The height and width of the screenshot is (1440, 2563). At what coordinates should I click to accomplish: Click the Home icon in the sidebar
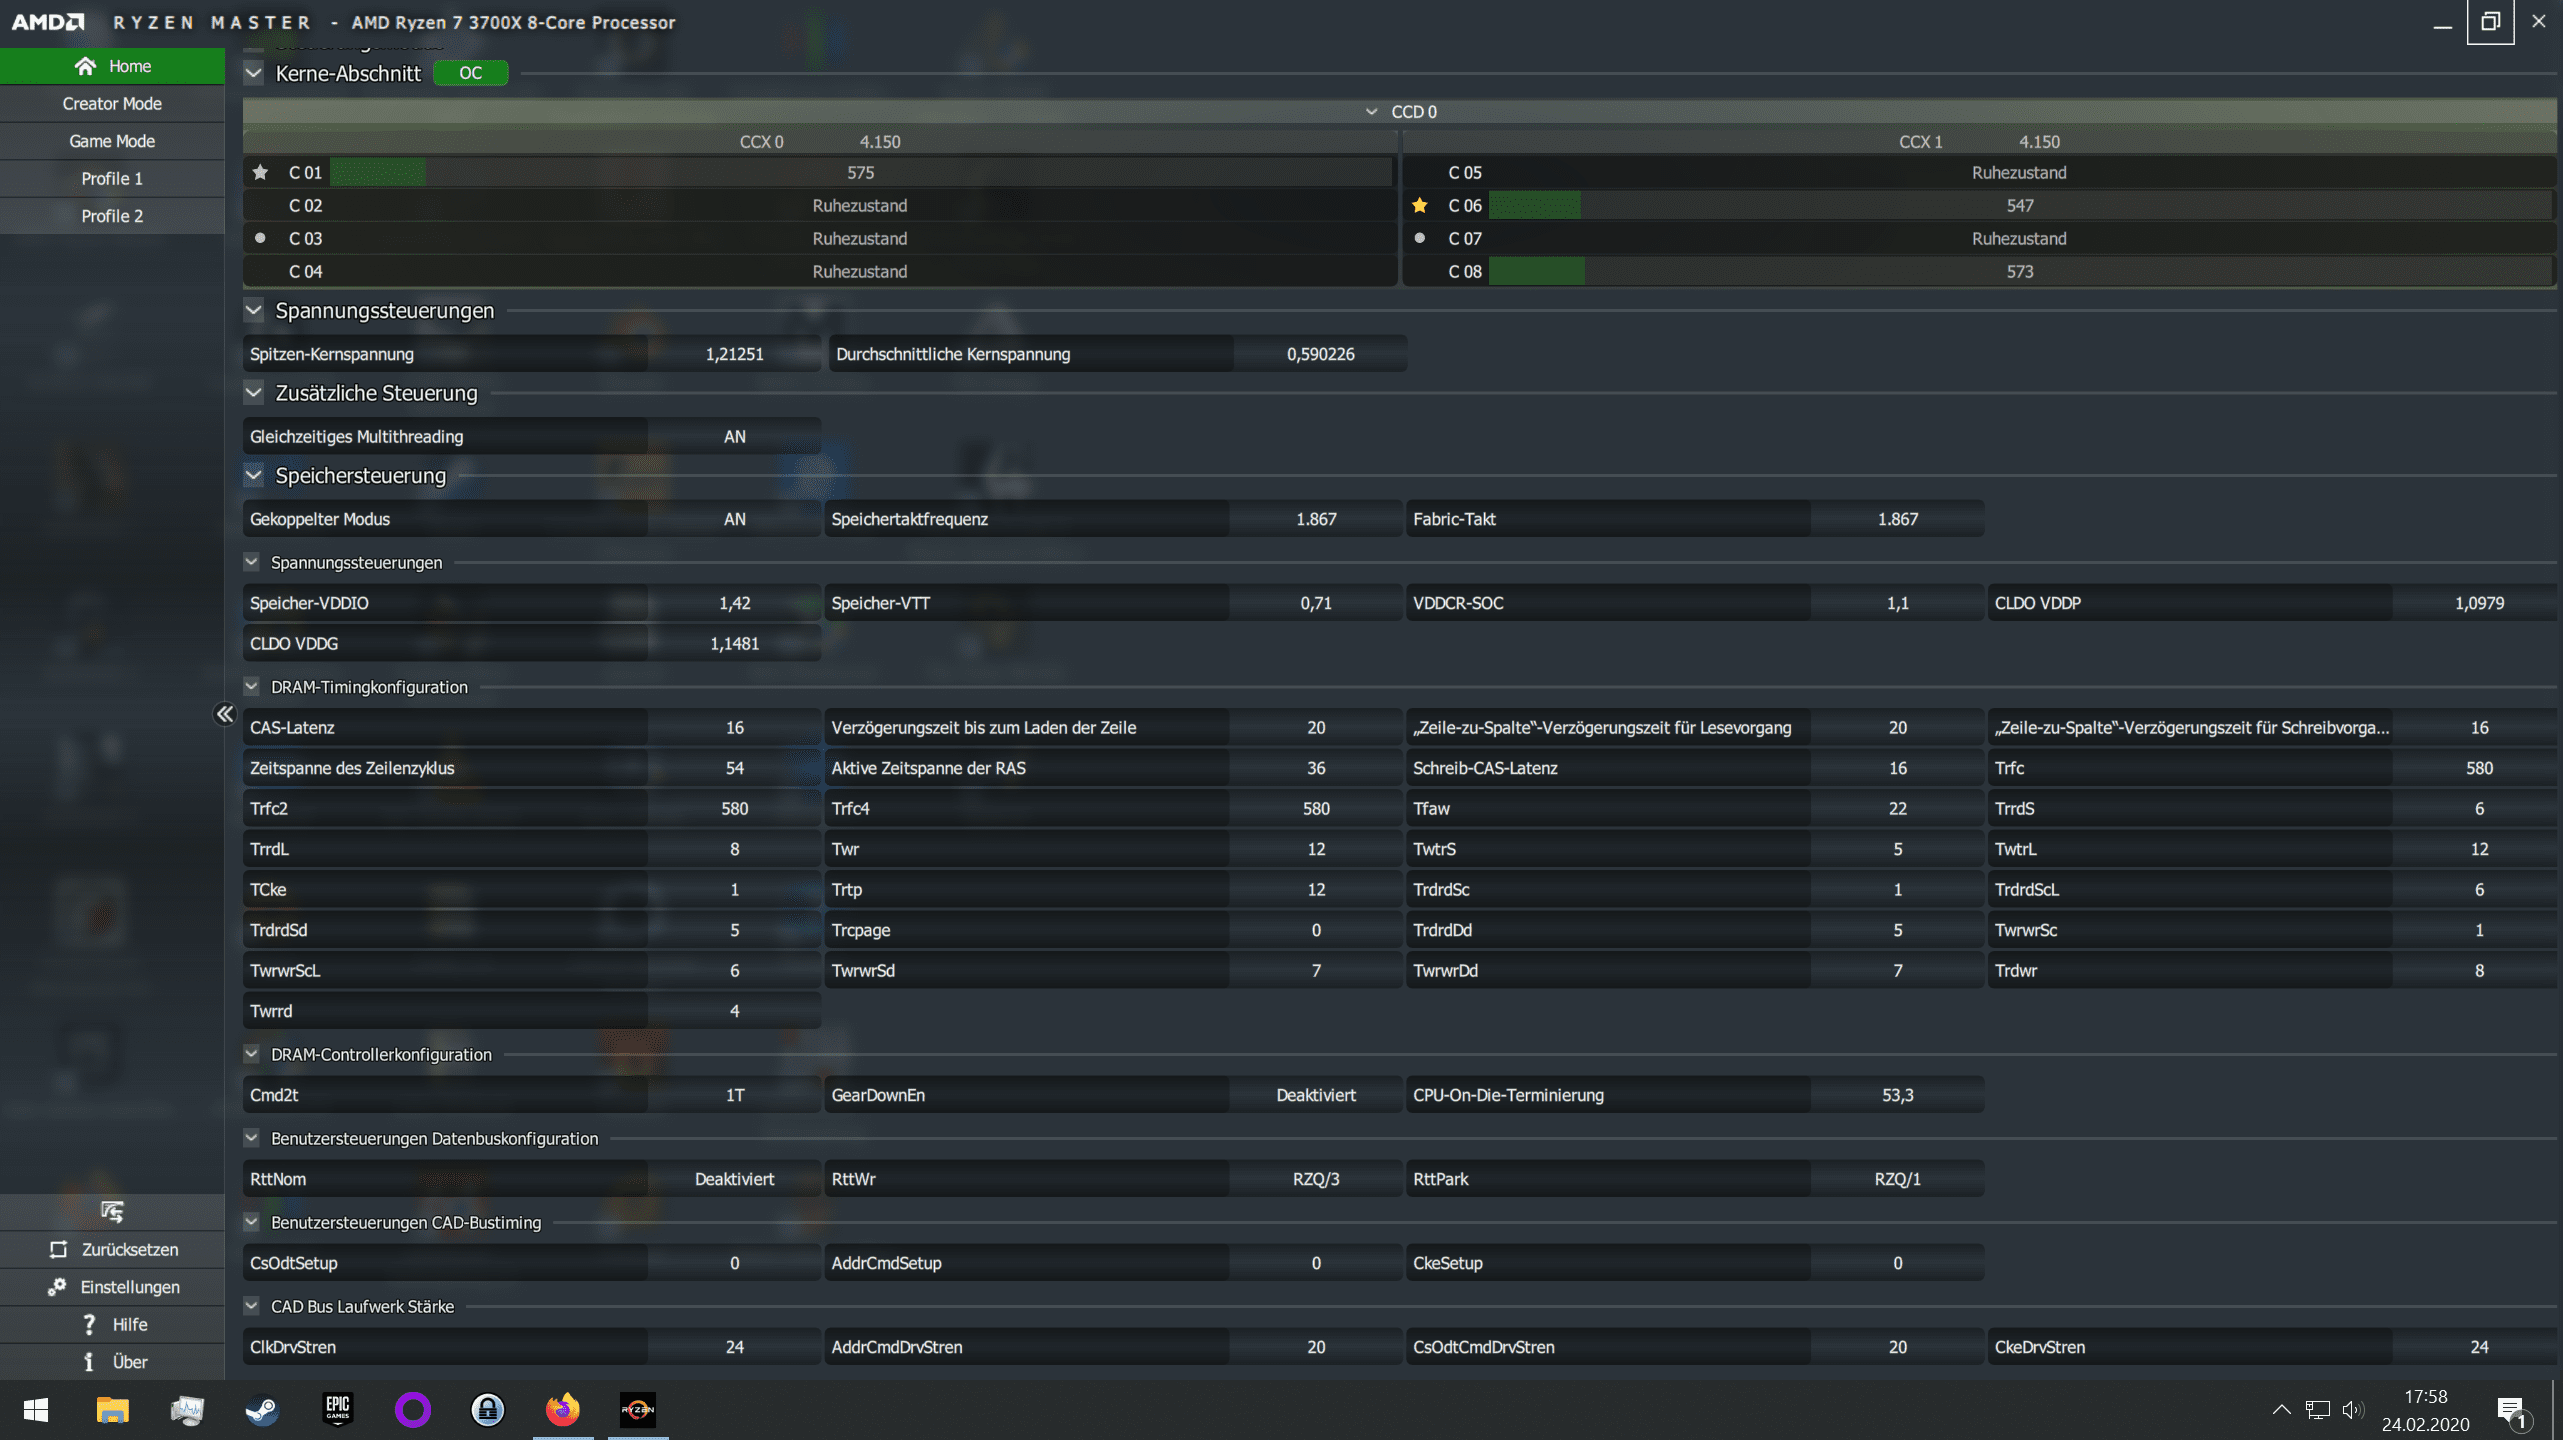coord(86,66)
